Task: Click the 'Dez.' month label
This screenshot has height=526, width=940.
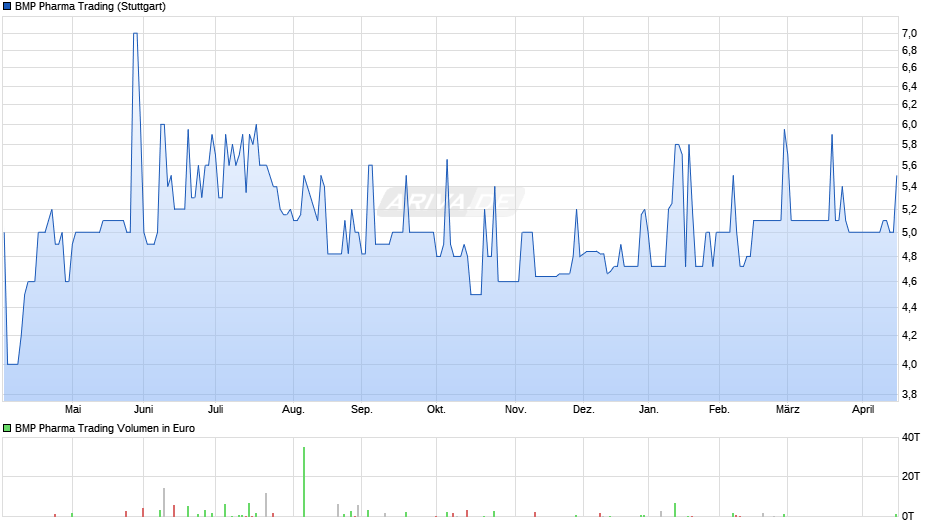Action: 583,409
